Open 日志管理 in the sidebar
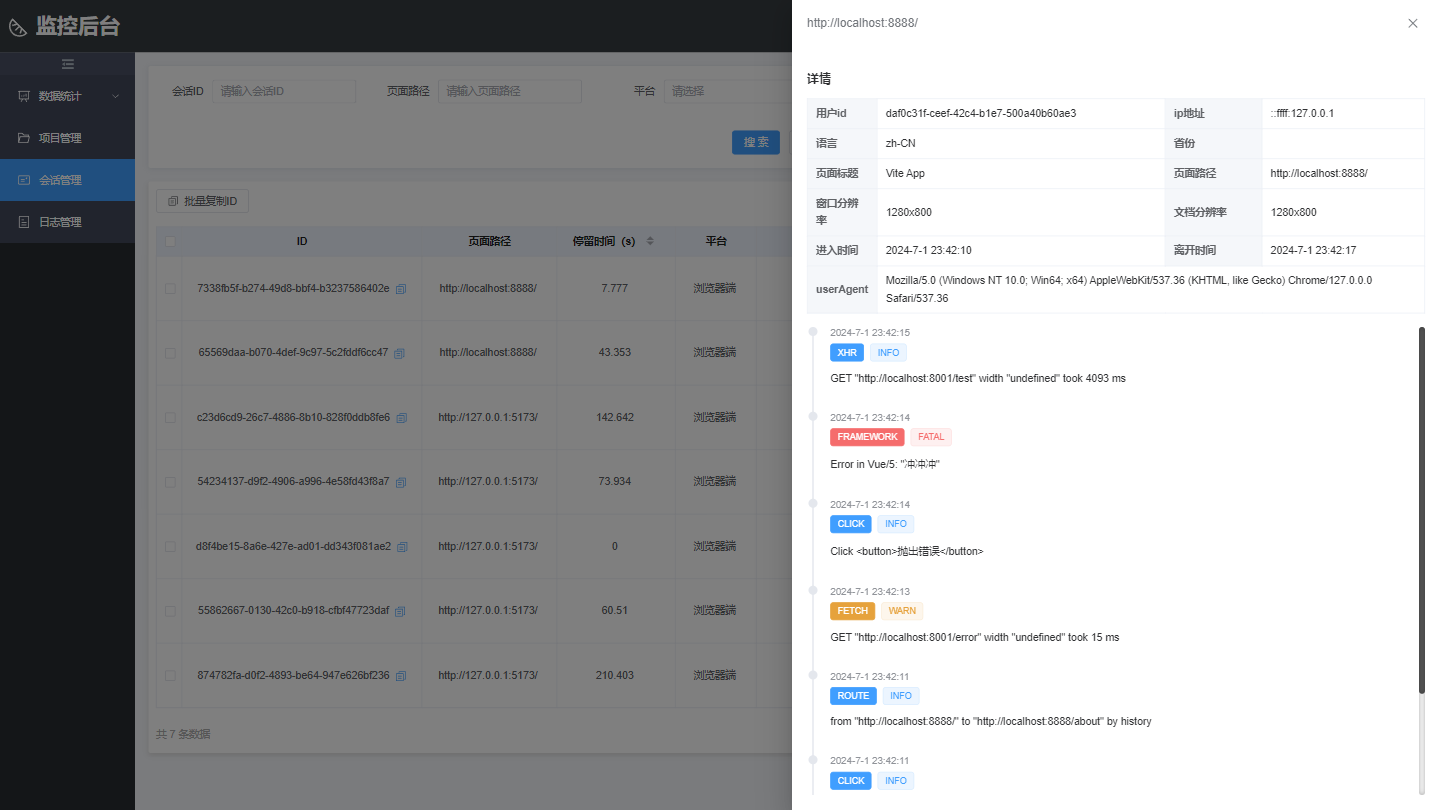The width and height of the screenshot is (1440, 810). [x=67, y=222]
